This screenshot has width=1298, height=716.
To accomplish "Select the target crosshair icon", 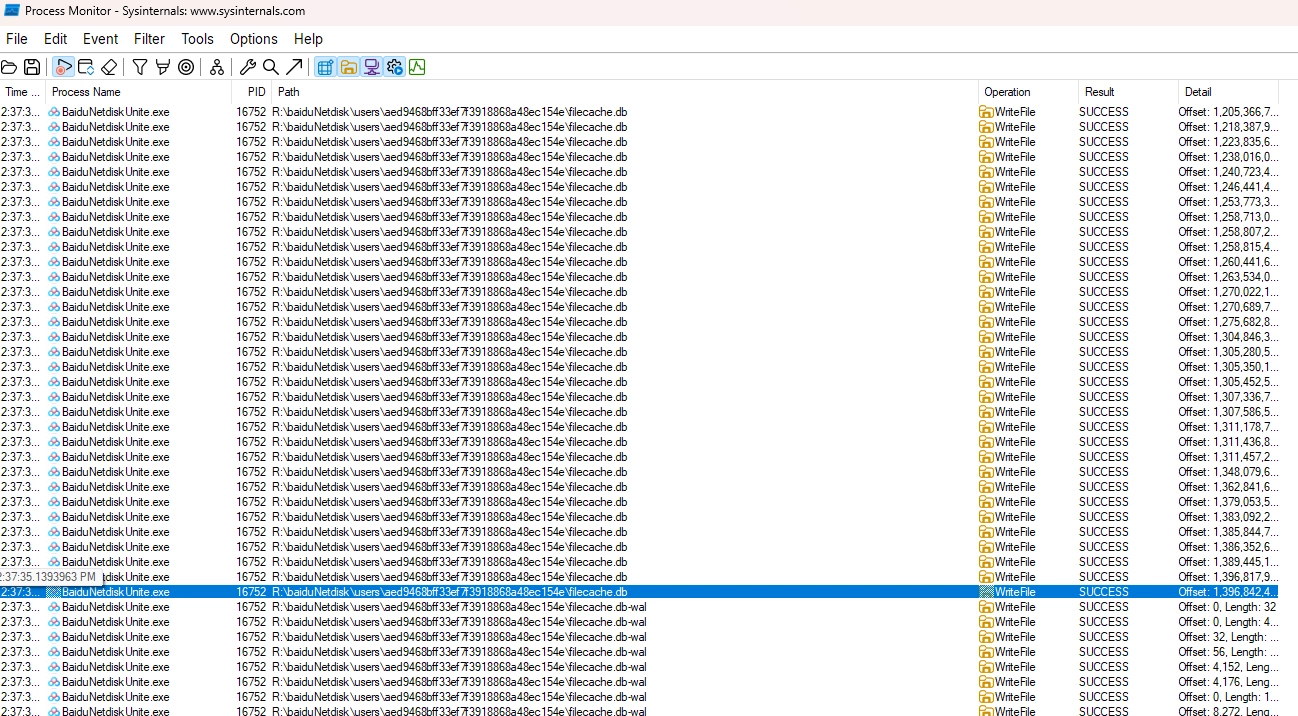I will (186, 67).
